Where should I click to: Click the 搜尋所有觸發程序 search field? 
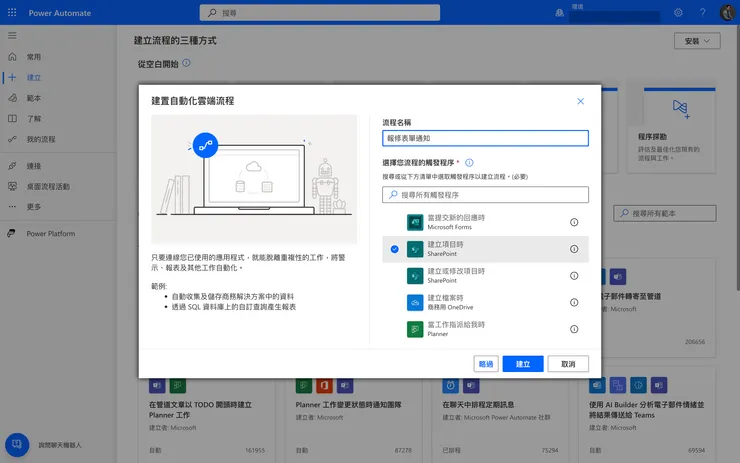pos(485,194)
